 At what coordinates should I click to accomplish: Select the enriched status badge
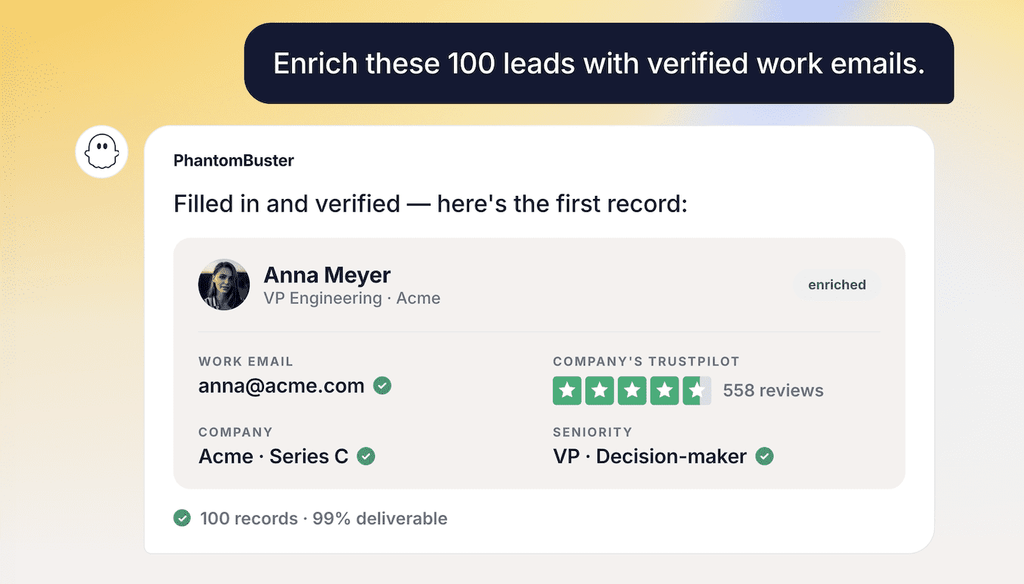pos(837,285)
